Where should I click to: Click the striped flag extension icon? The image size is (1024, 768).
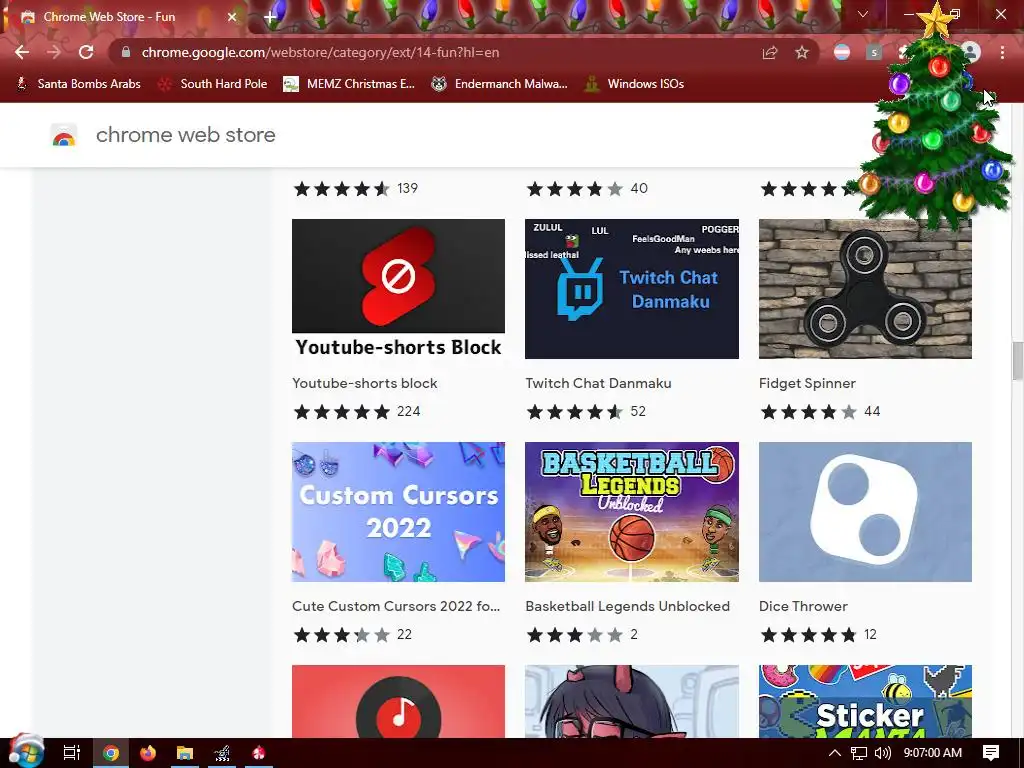click(842, 52)
